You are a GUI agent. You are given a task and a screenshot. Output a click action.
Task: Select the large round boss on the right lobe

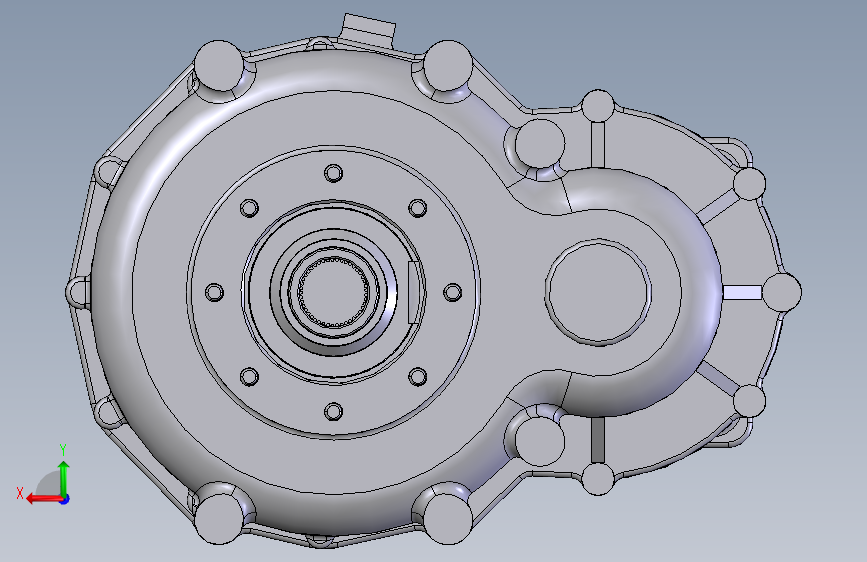coord(599,292)
